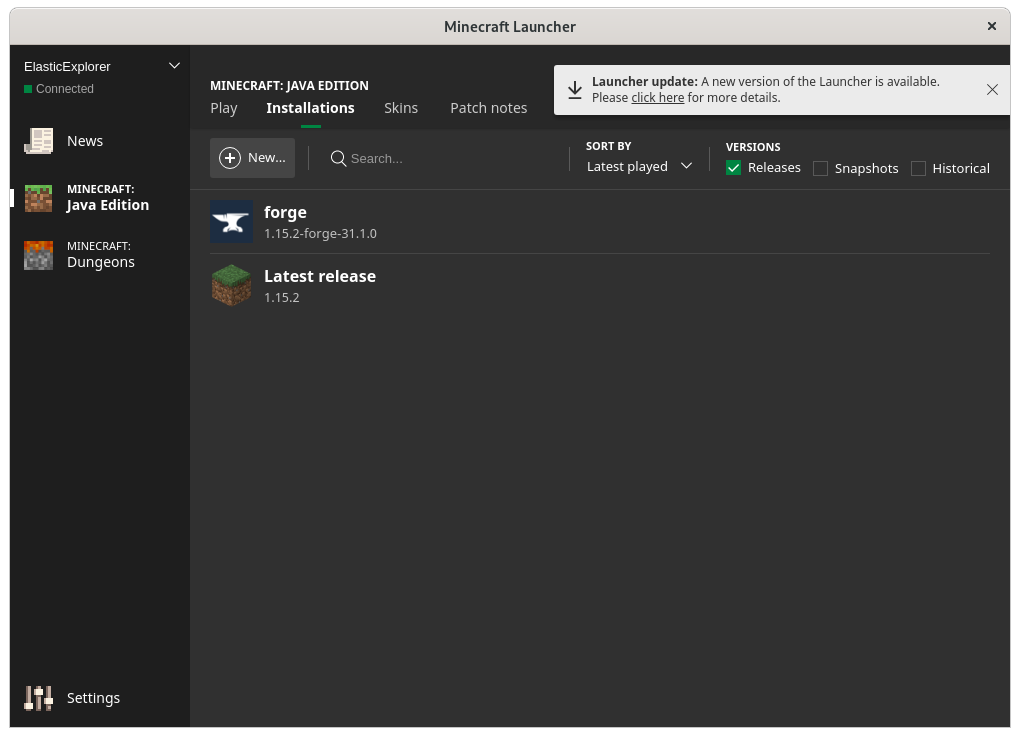
Task: Open the Skins tab
Action: point(401,108)
